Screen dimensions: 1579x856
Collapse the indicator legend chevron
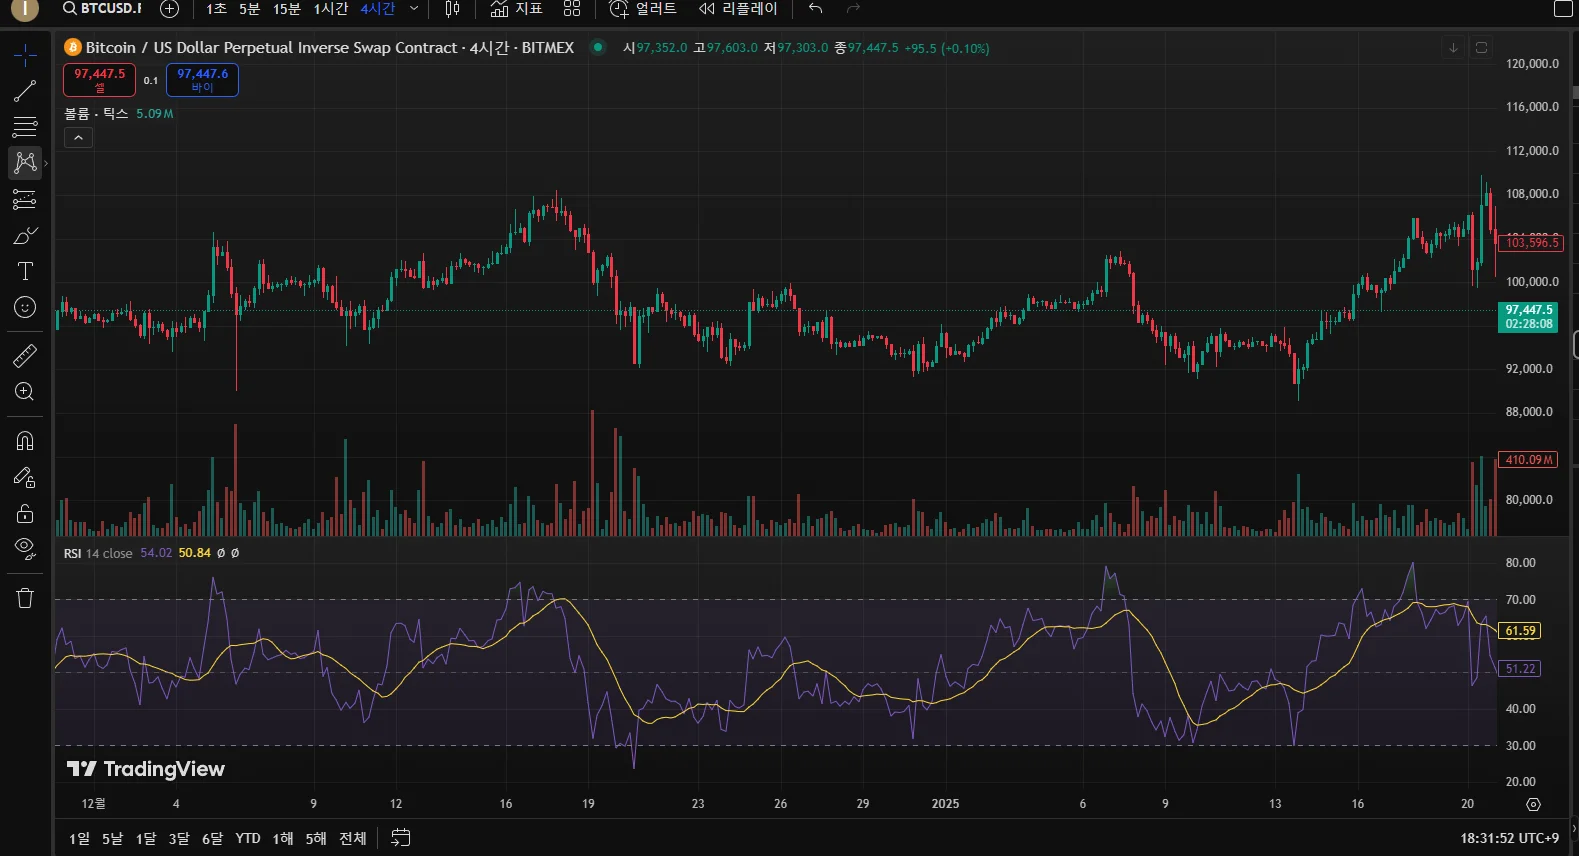tap(78, 138)
